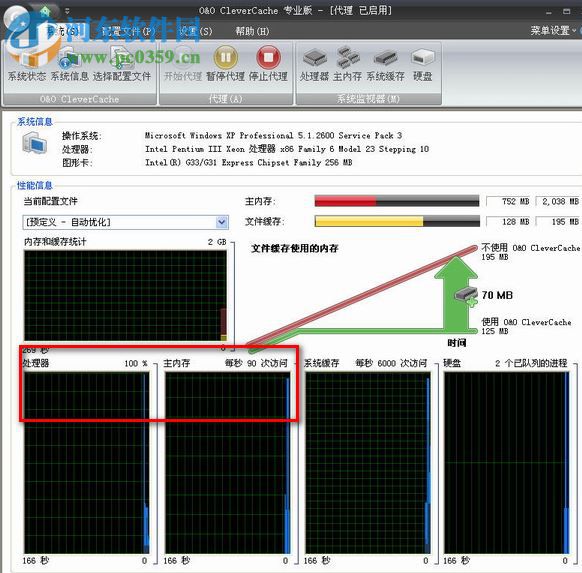The width and height of the screenshot is (582, 573).
Task: Click the 系统缓存 access graph
Action: pyautogui.click(x=368, y=463)
